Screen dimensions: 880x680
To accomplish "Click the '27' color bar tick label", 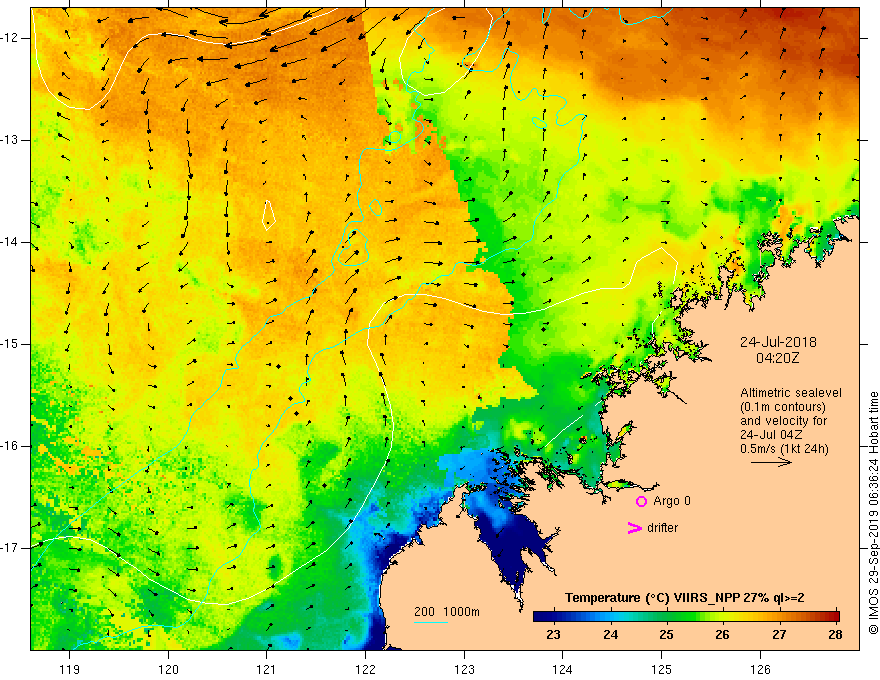I will click(779, 635).
